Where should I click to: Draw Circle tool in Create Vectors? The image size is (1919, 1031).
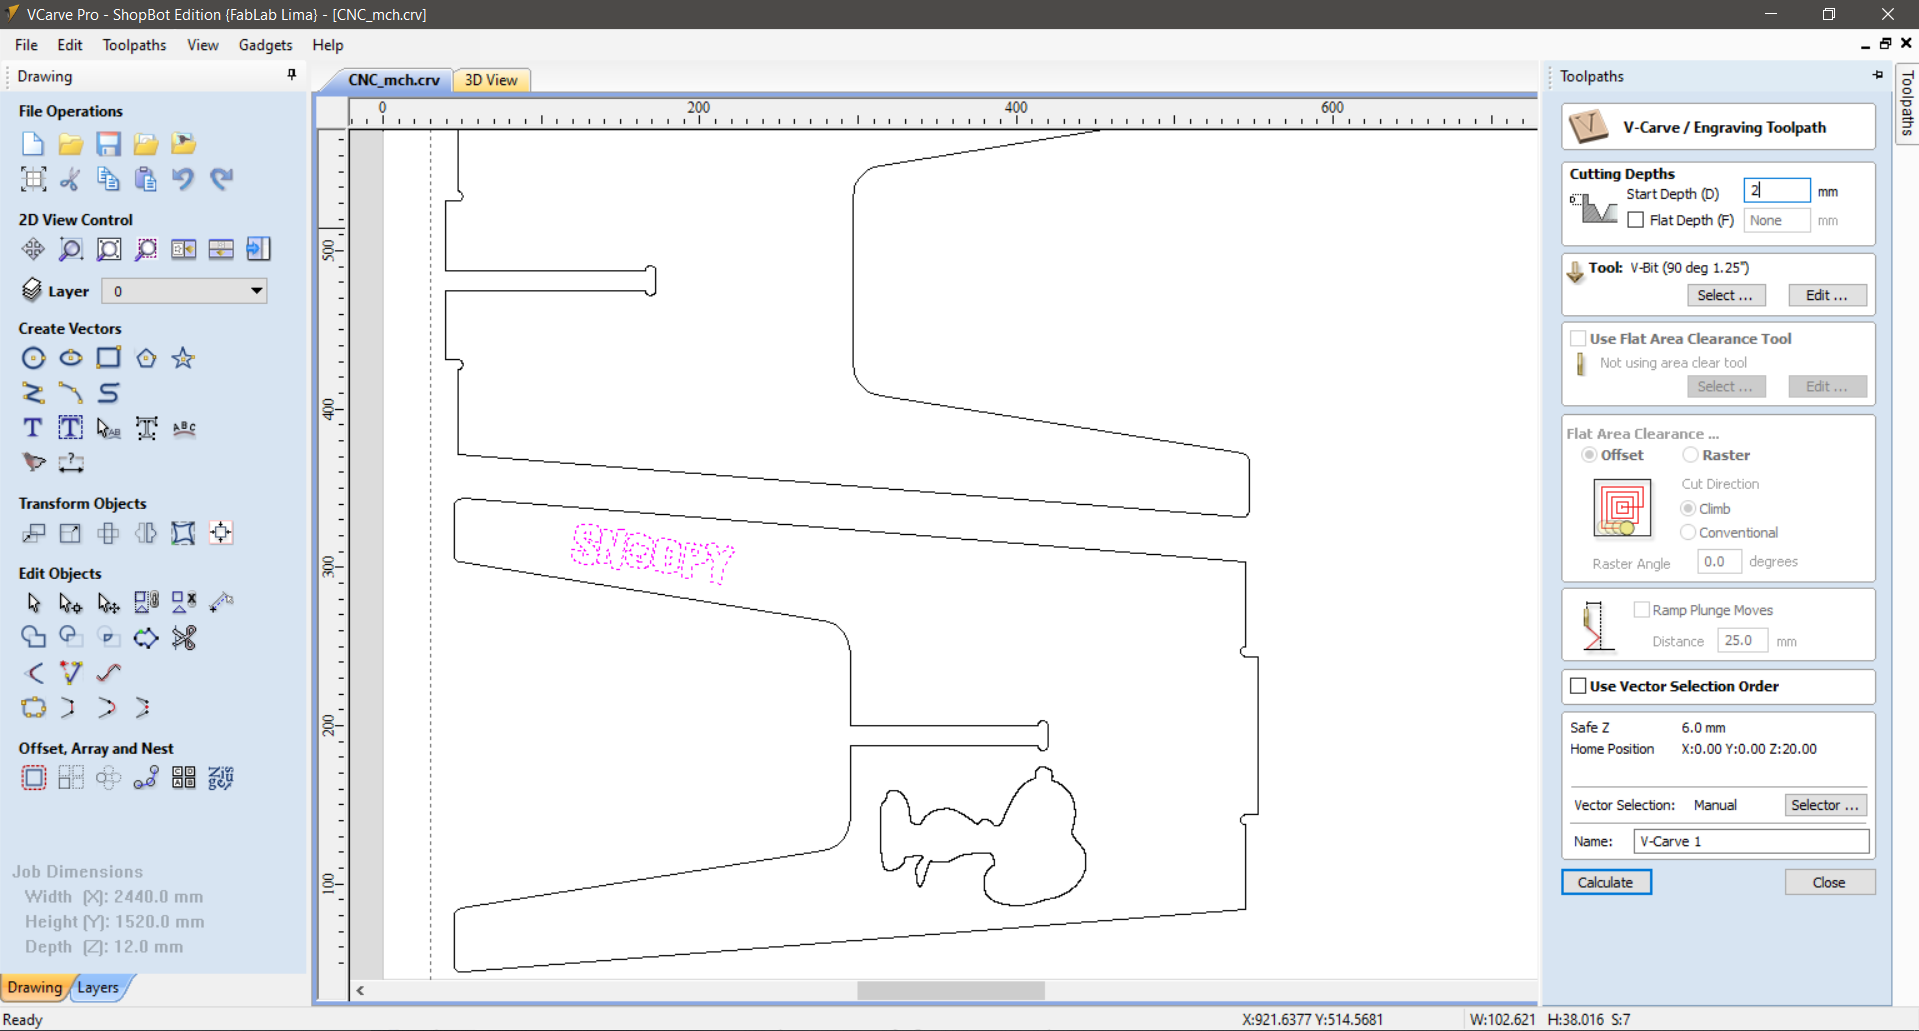33,358
